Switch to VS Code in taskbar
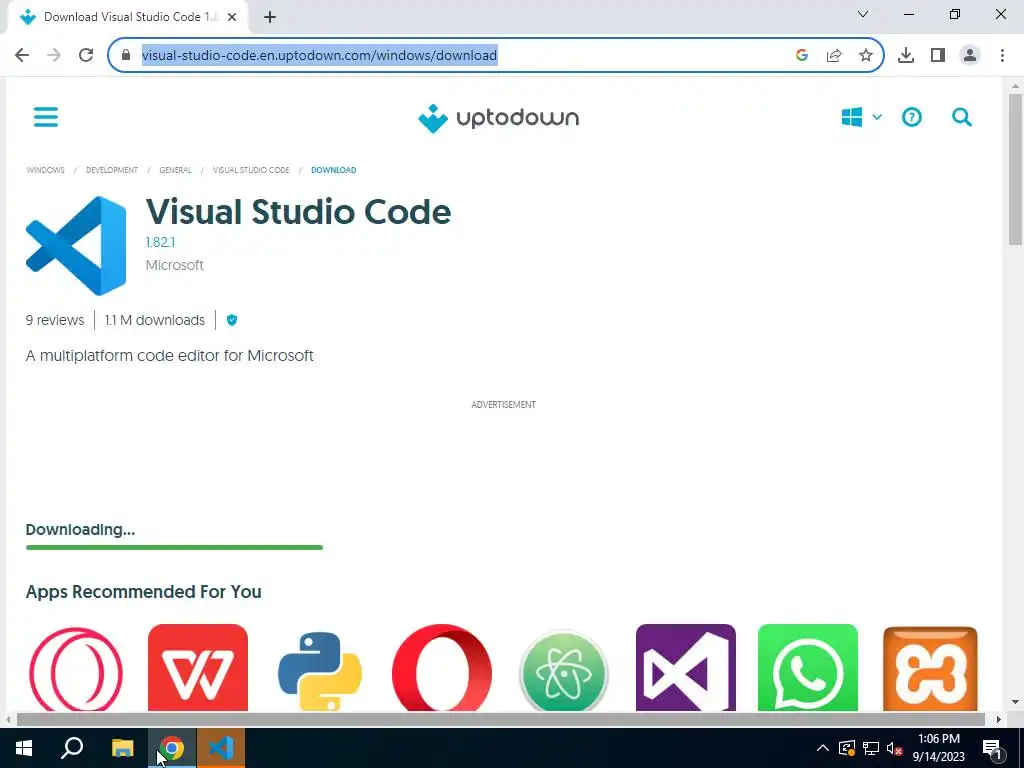 click(x=221, y=748)
